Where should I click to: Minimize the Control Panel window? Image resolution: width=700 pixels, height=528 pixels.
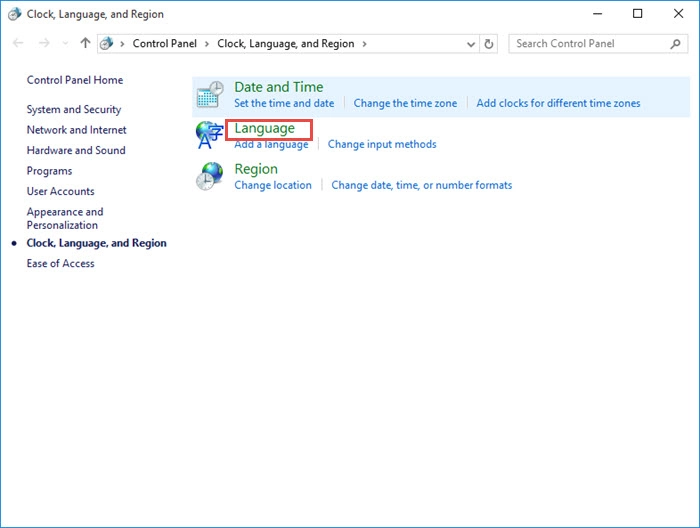coord(597,14)
